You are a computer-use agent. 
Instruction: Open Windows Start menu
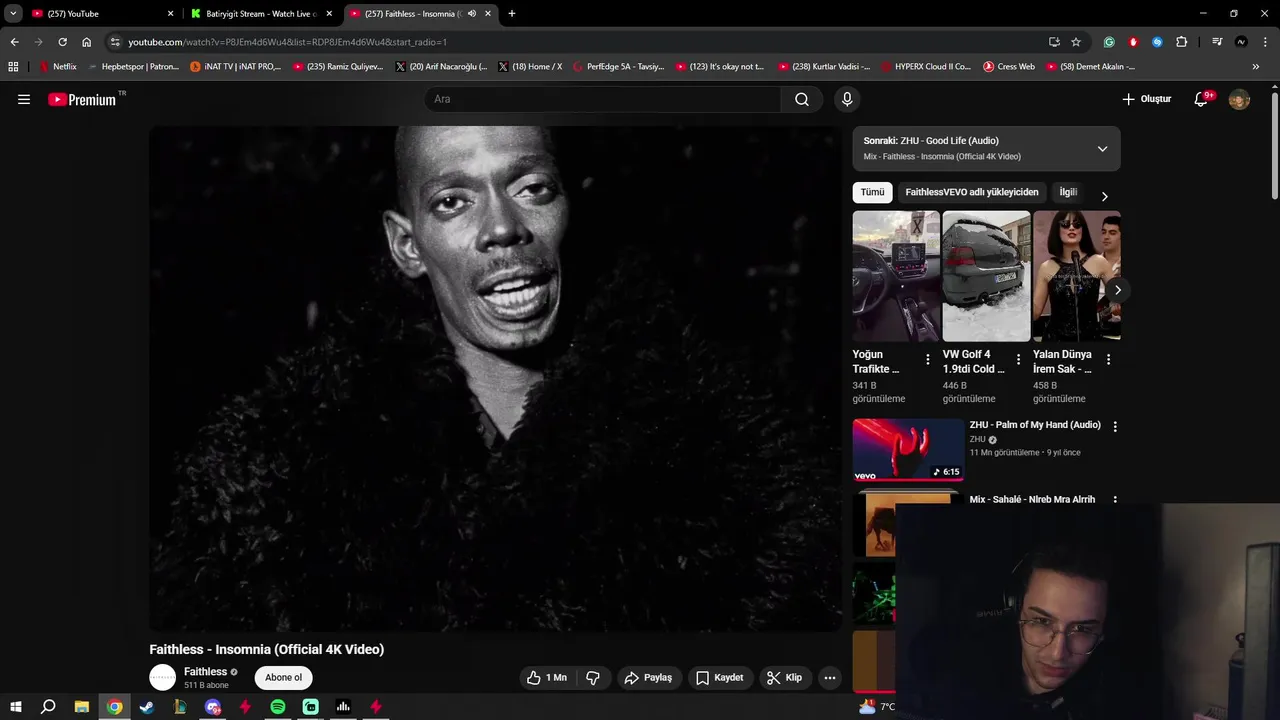[x=16, y=706]
